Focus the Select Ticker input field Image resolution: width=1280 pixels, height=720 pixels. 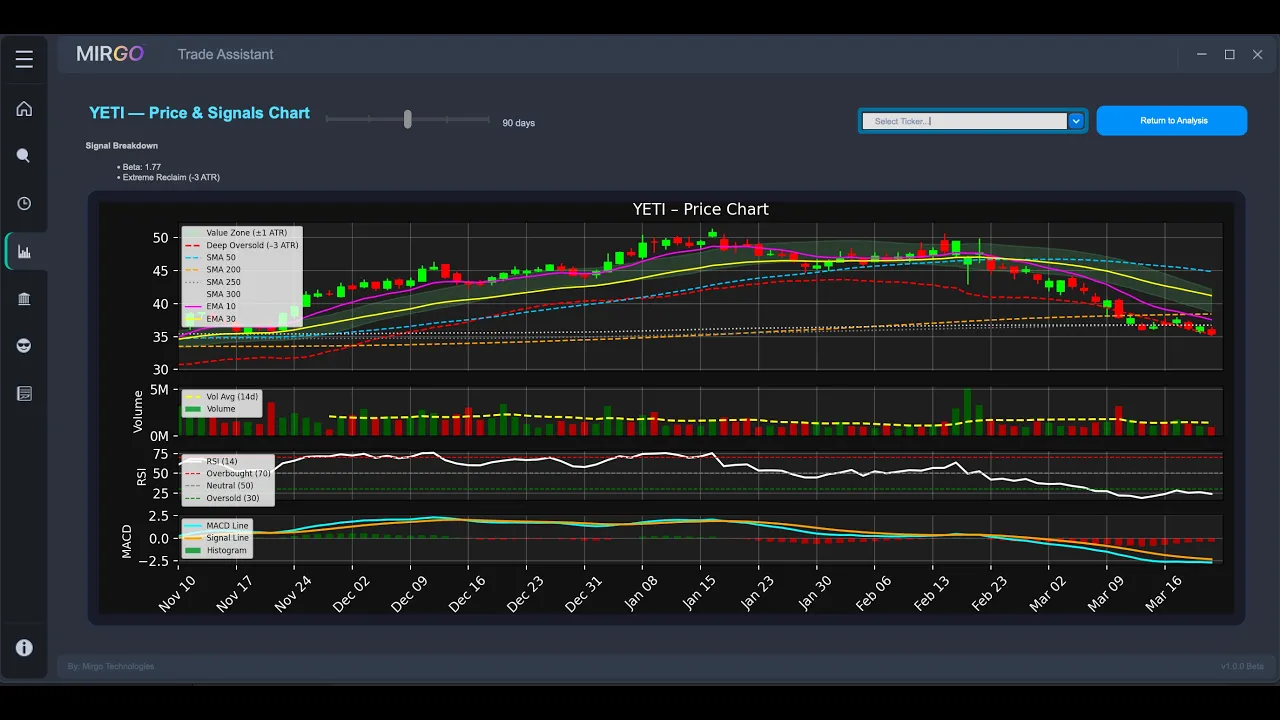(x=965, y=121)
